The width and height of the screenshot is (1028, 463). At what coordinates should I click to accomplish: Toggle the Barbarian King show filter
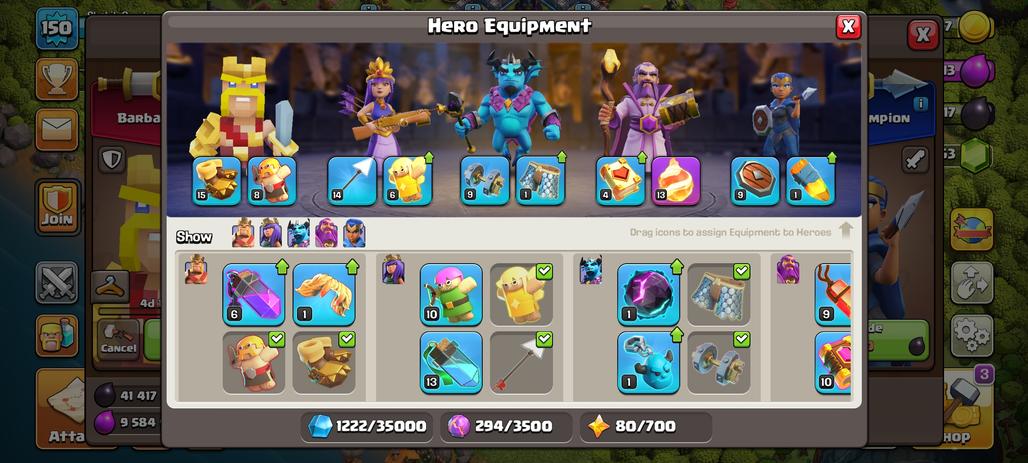pos(243,233)
